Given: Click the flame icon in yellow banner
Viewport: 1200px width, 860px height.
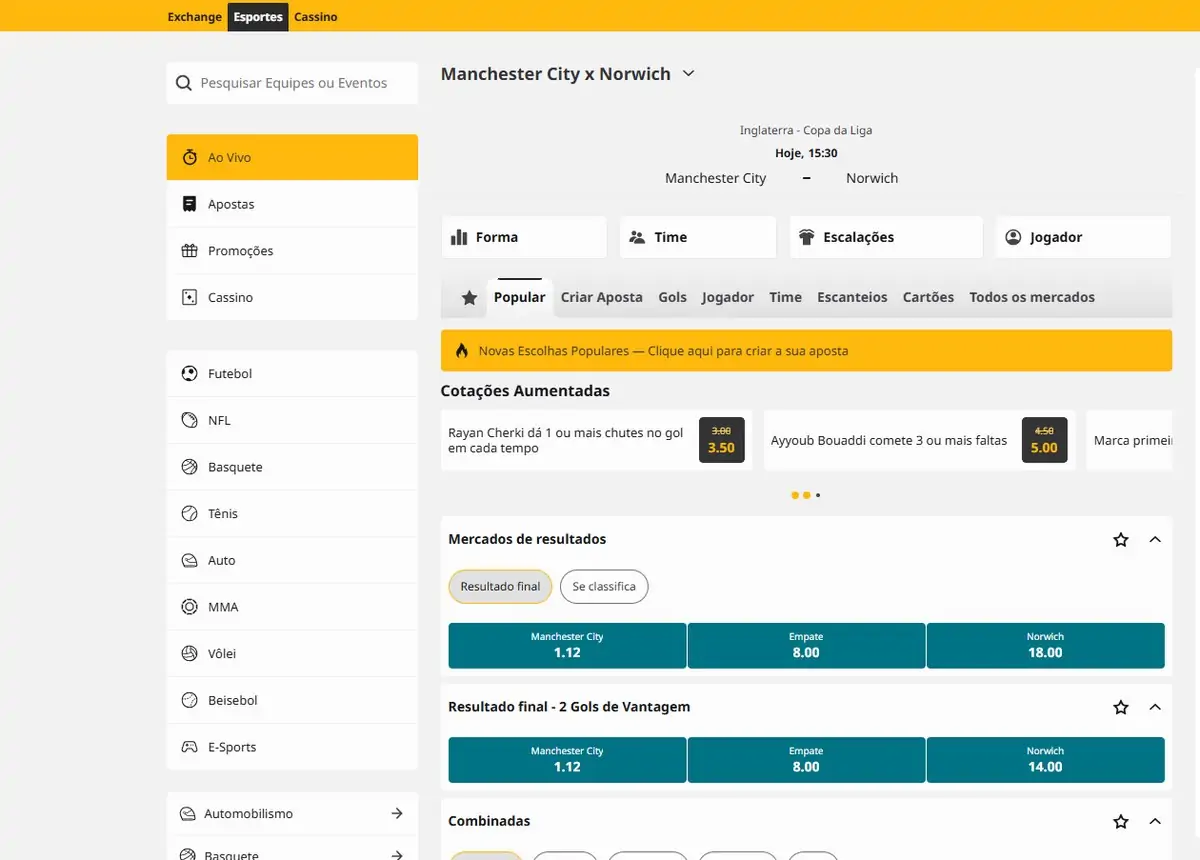Looking at the screenshot, I should click(x=462, y=351).
